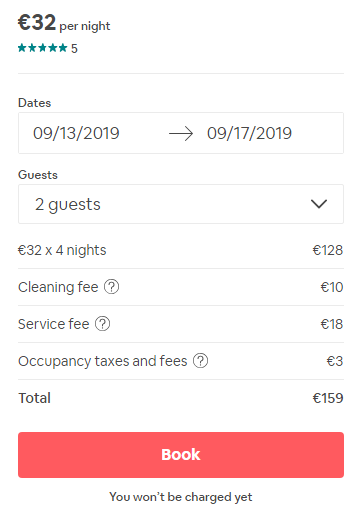Click the €32 x 4 nights line
This screenshot has width=361, height=526.
click(62, 250)
